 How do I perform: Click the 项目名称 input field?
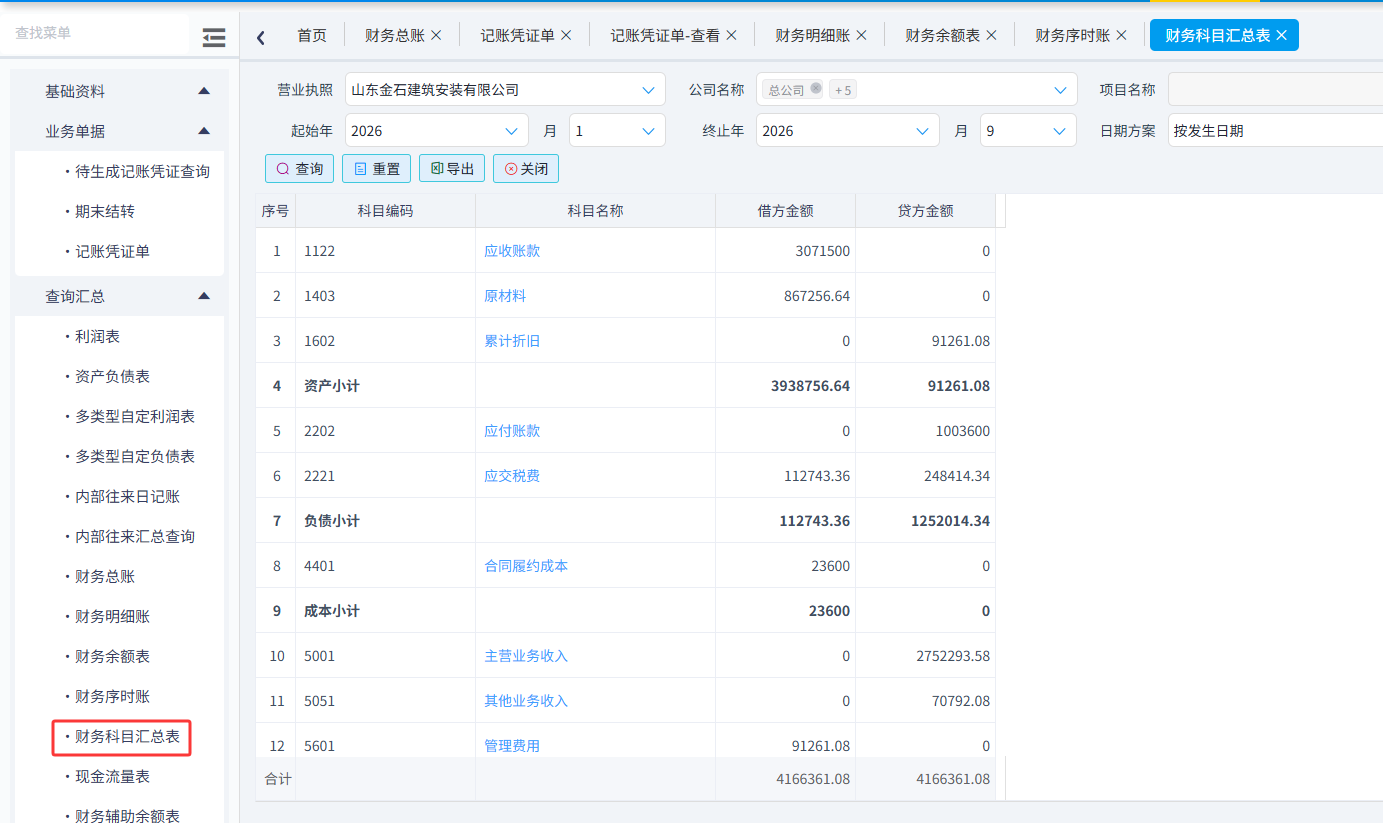[1275, 90]
